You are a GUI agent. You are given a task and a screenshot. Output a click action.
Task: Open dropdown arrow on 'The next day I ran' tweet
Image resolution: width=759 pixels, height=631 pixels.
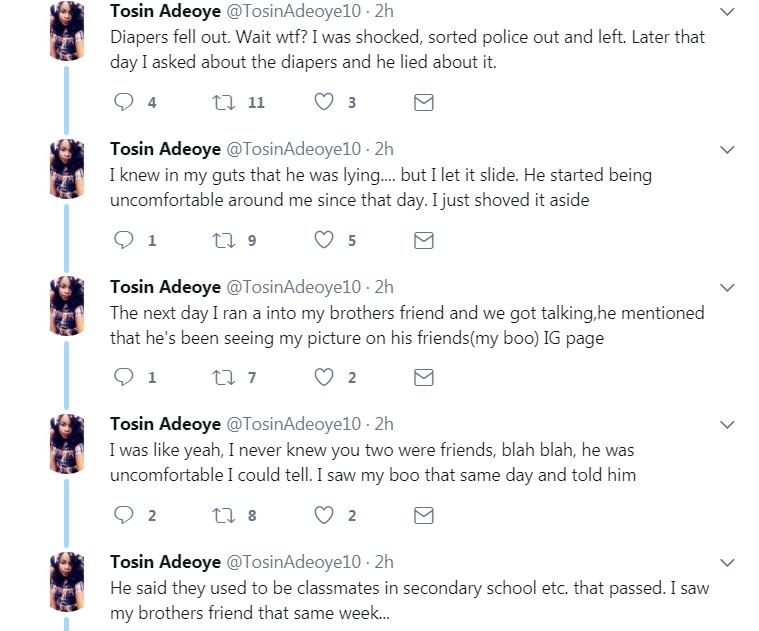(728, 287)
